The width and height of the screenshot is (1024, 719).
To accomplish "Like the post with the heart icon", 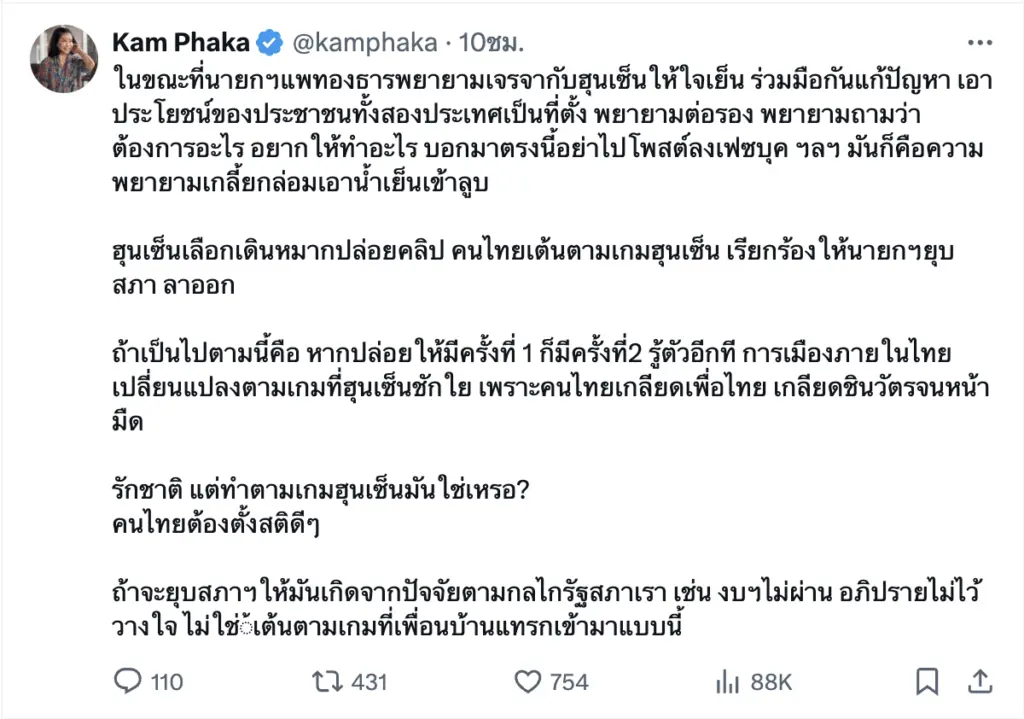I will [x=527, y=681].
